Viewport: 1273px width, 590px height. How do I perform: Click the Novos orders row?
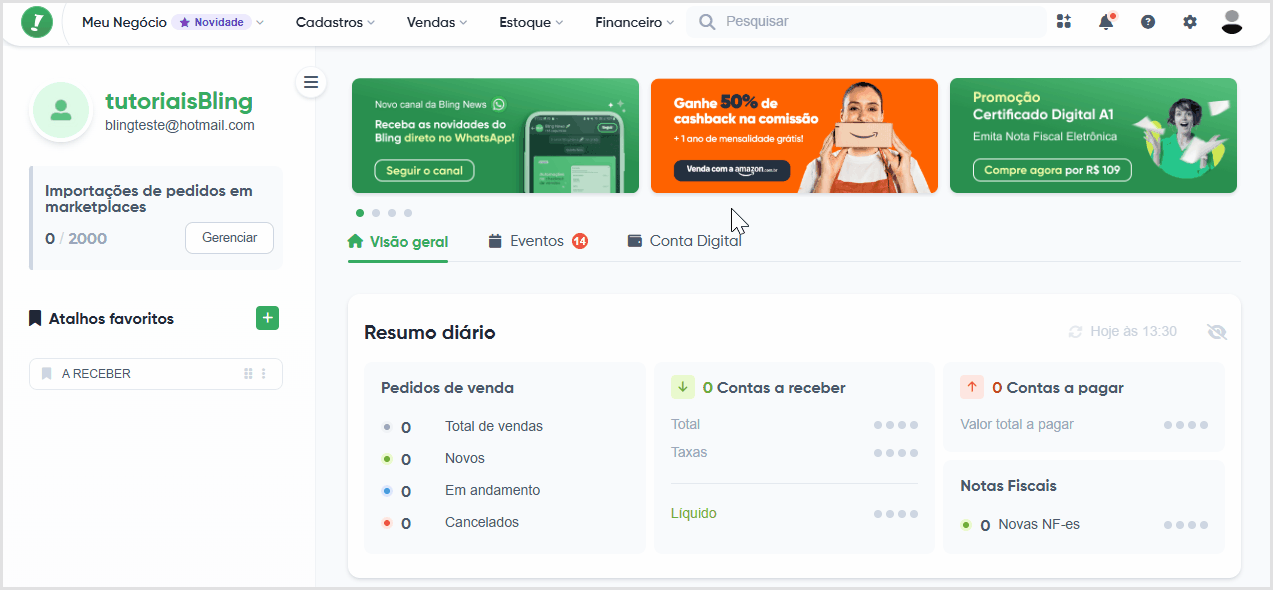point(434,459)
